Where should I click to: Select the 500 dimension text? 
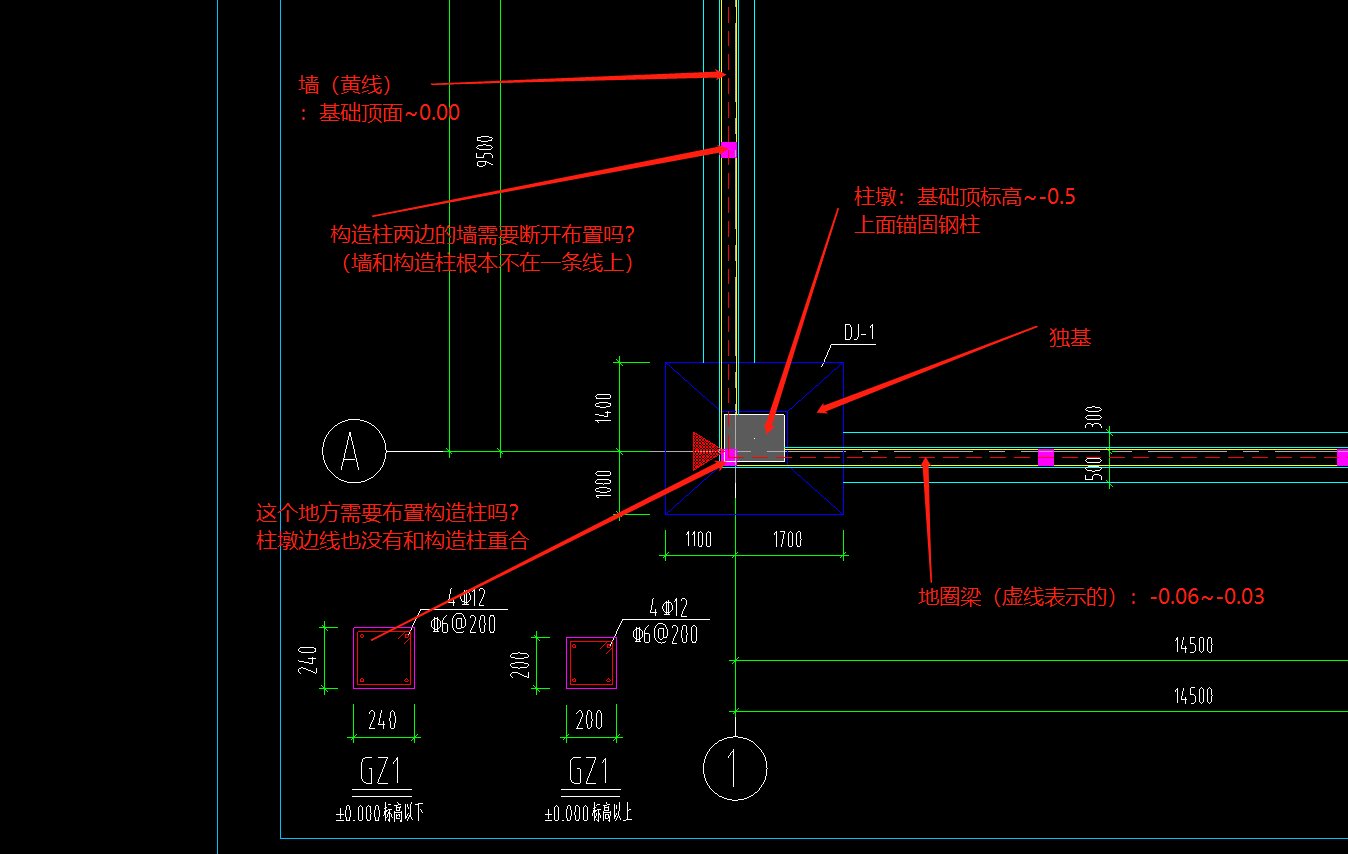(x=1094, y=466)
